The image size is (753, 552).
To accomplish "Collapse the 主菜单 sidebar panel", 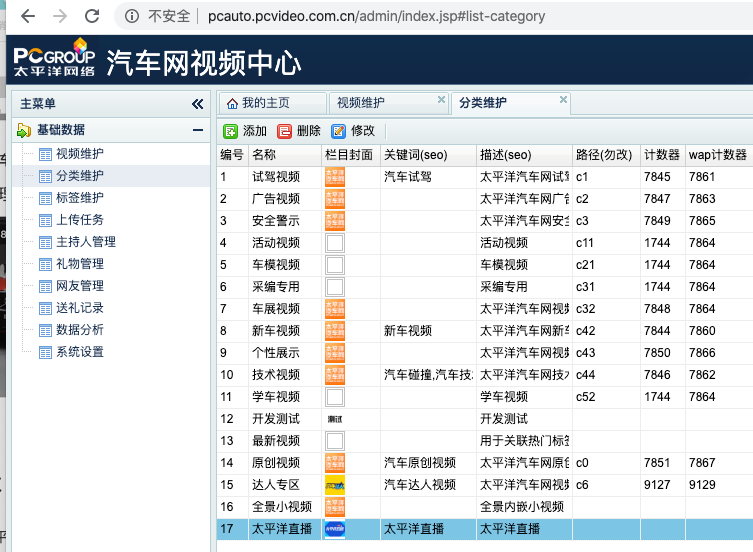I will pos(197,104).
